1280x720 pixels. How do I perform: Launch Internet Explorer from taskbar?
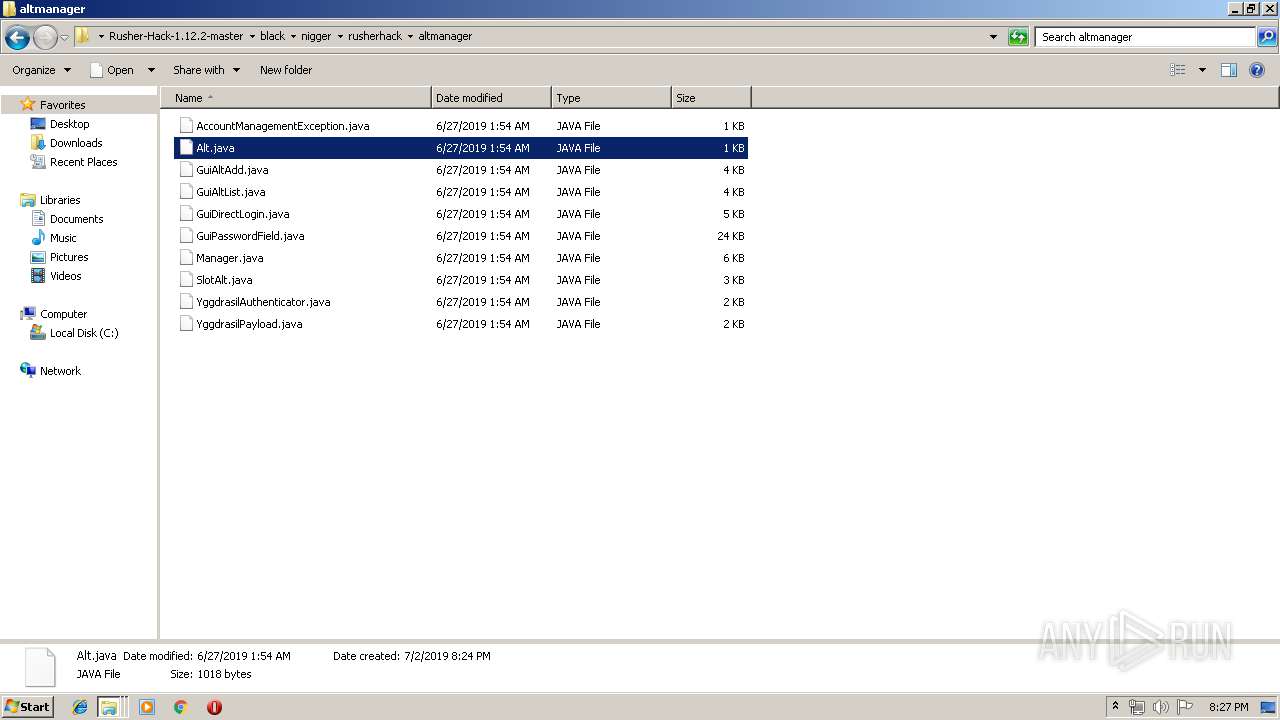click(x=80, y=707)
